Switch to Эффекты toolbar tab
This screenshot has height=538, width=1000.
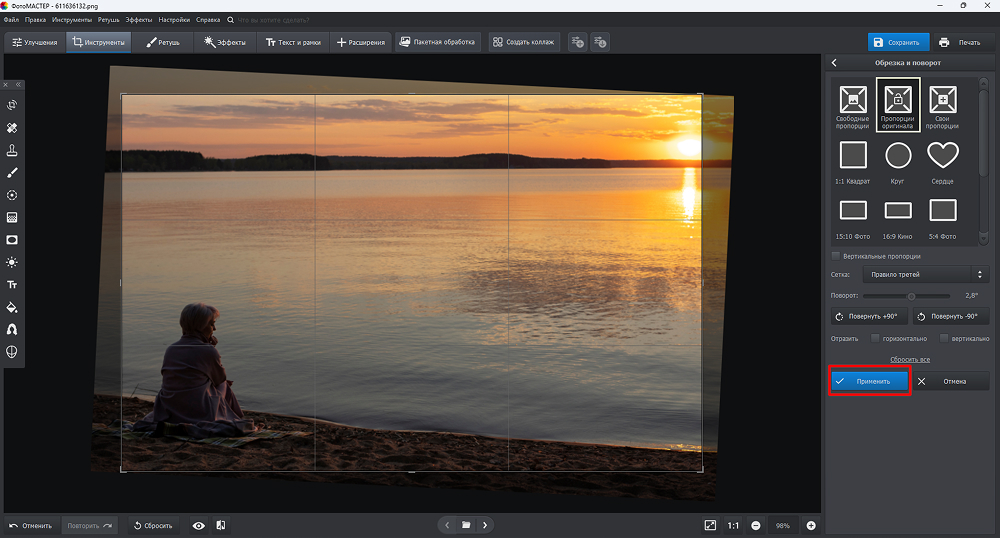(224, 42)
